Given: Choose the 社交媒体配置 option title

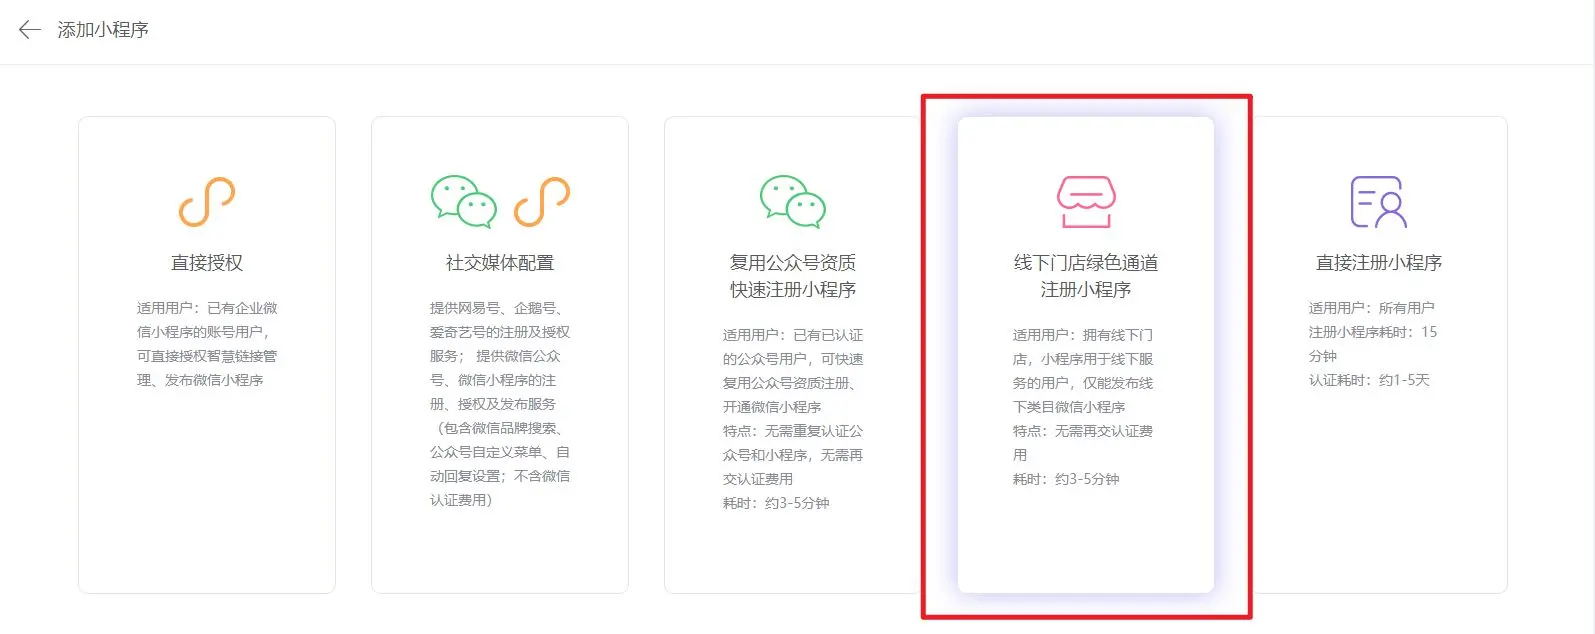Looking at the screenshot, I should point(500,263).
